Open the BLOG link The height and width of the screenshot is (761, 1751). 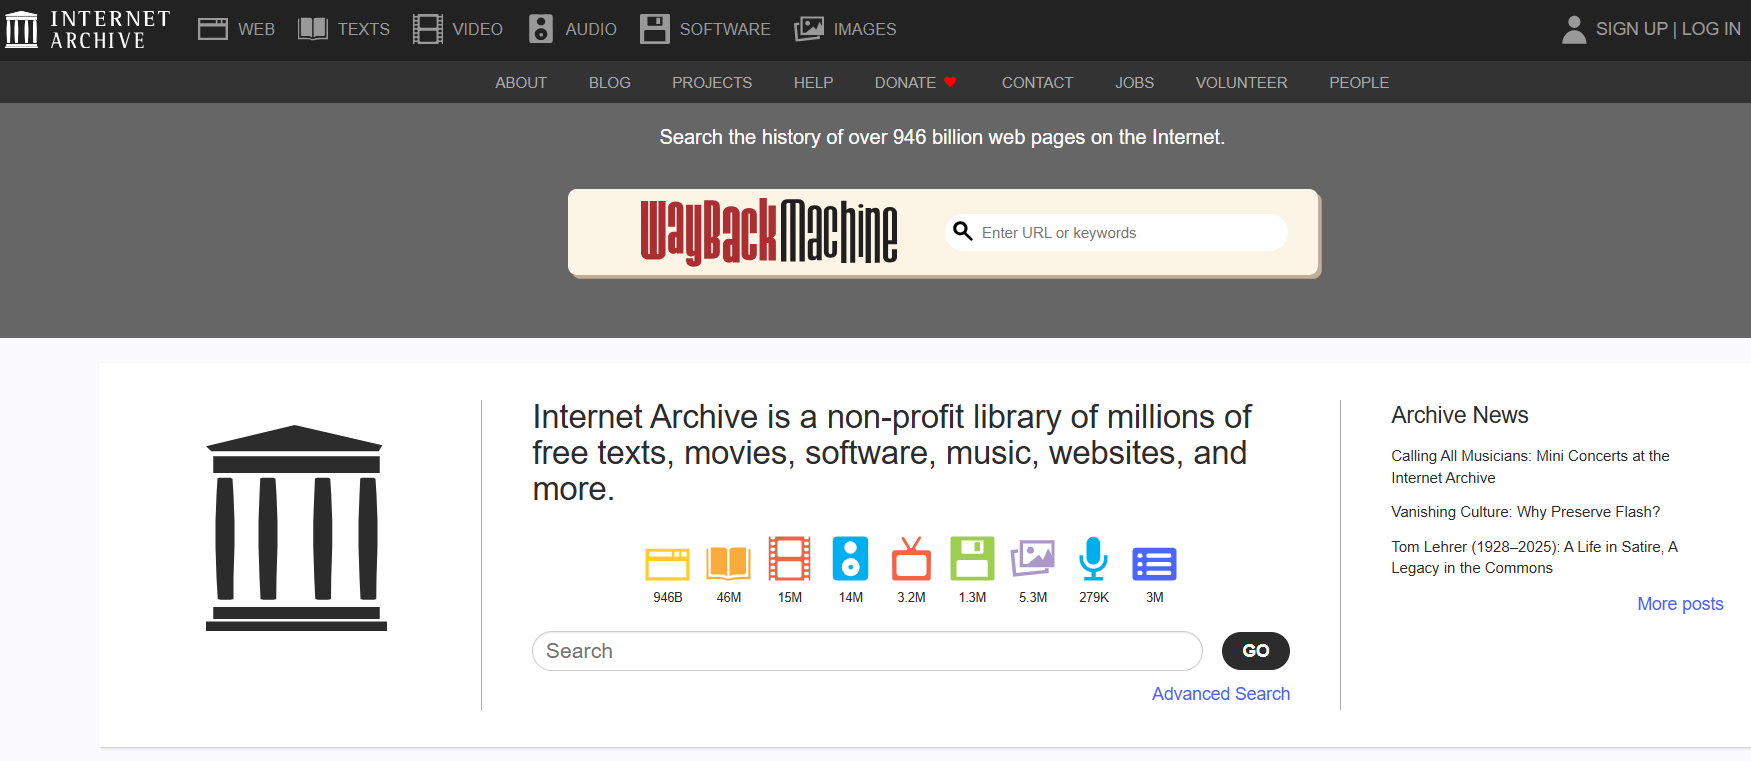[610, 83]
